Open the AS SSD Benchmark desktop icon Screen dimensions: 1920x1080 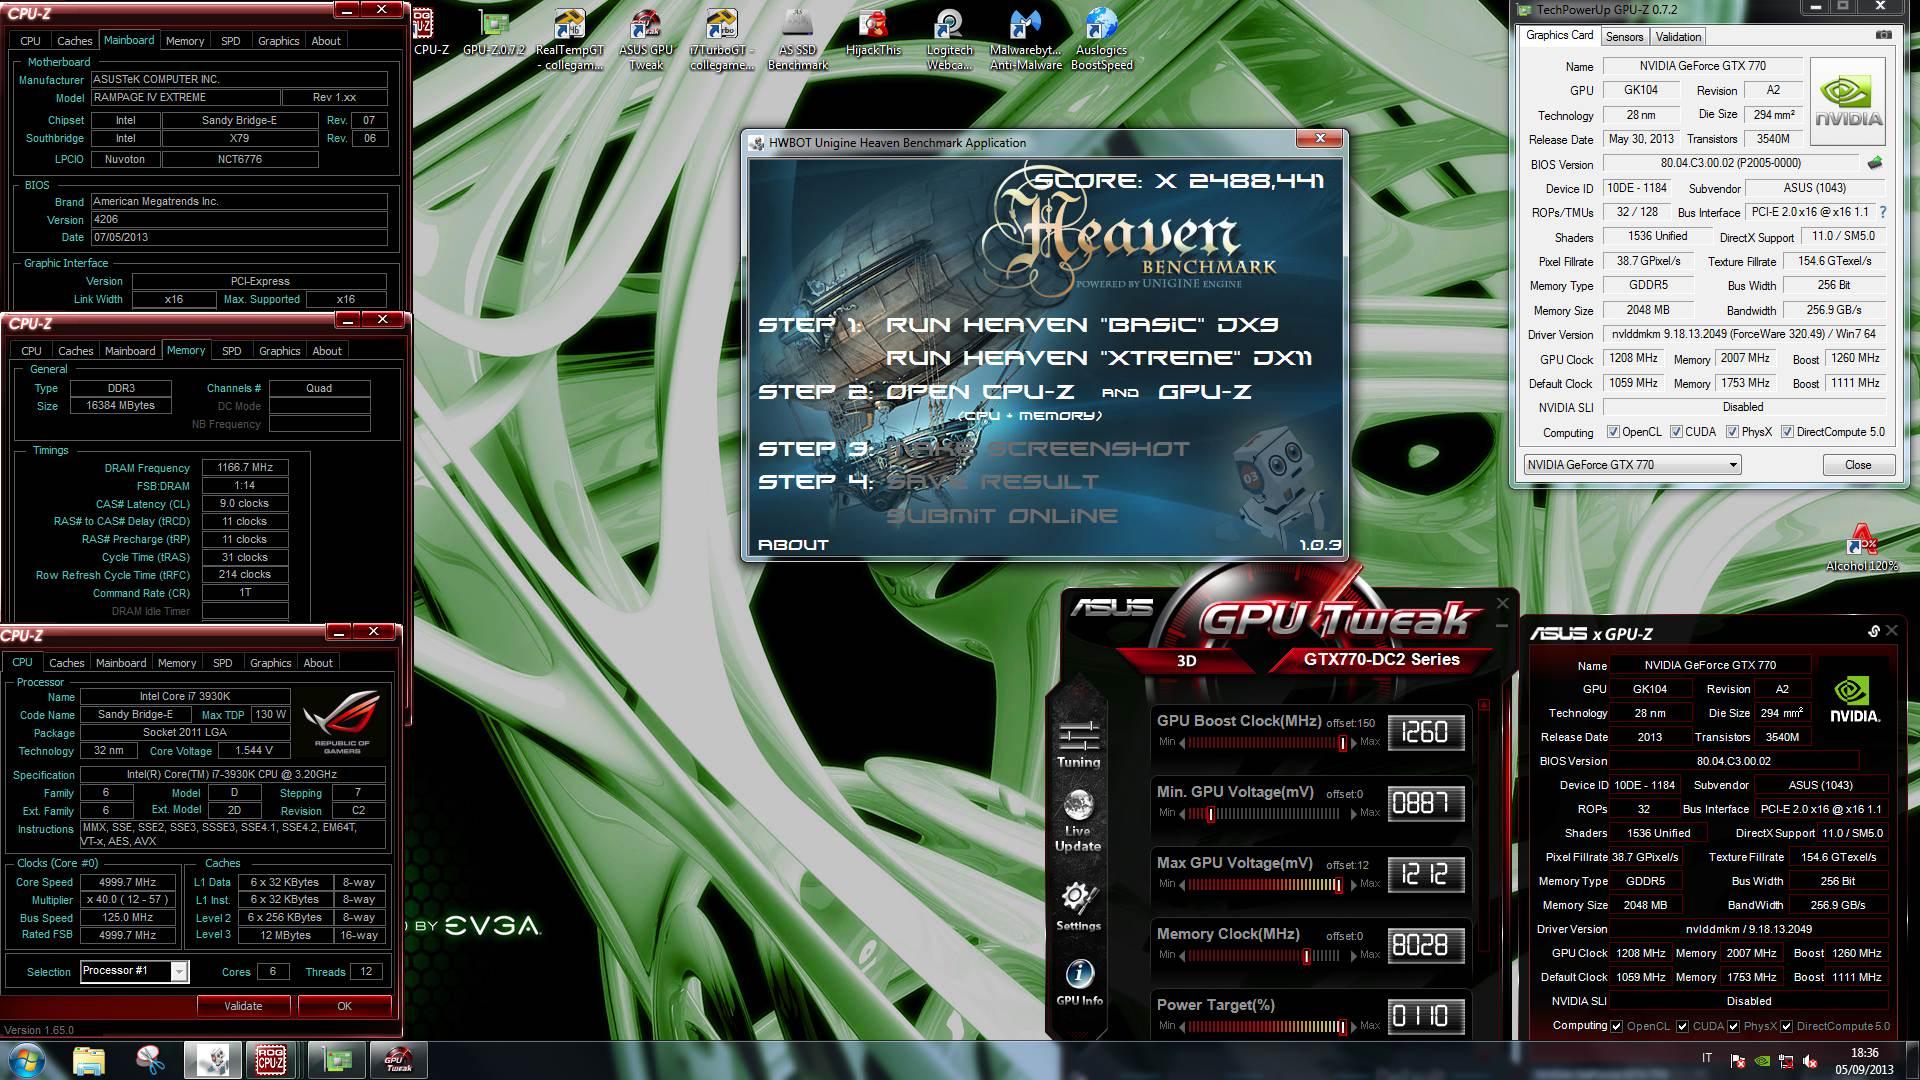pos(797,39)
